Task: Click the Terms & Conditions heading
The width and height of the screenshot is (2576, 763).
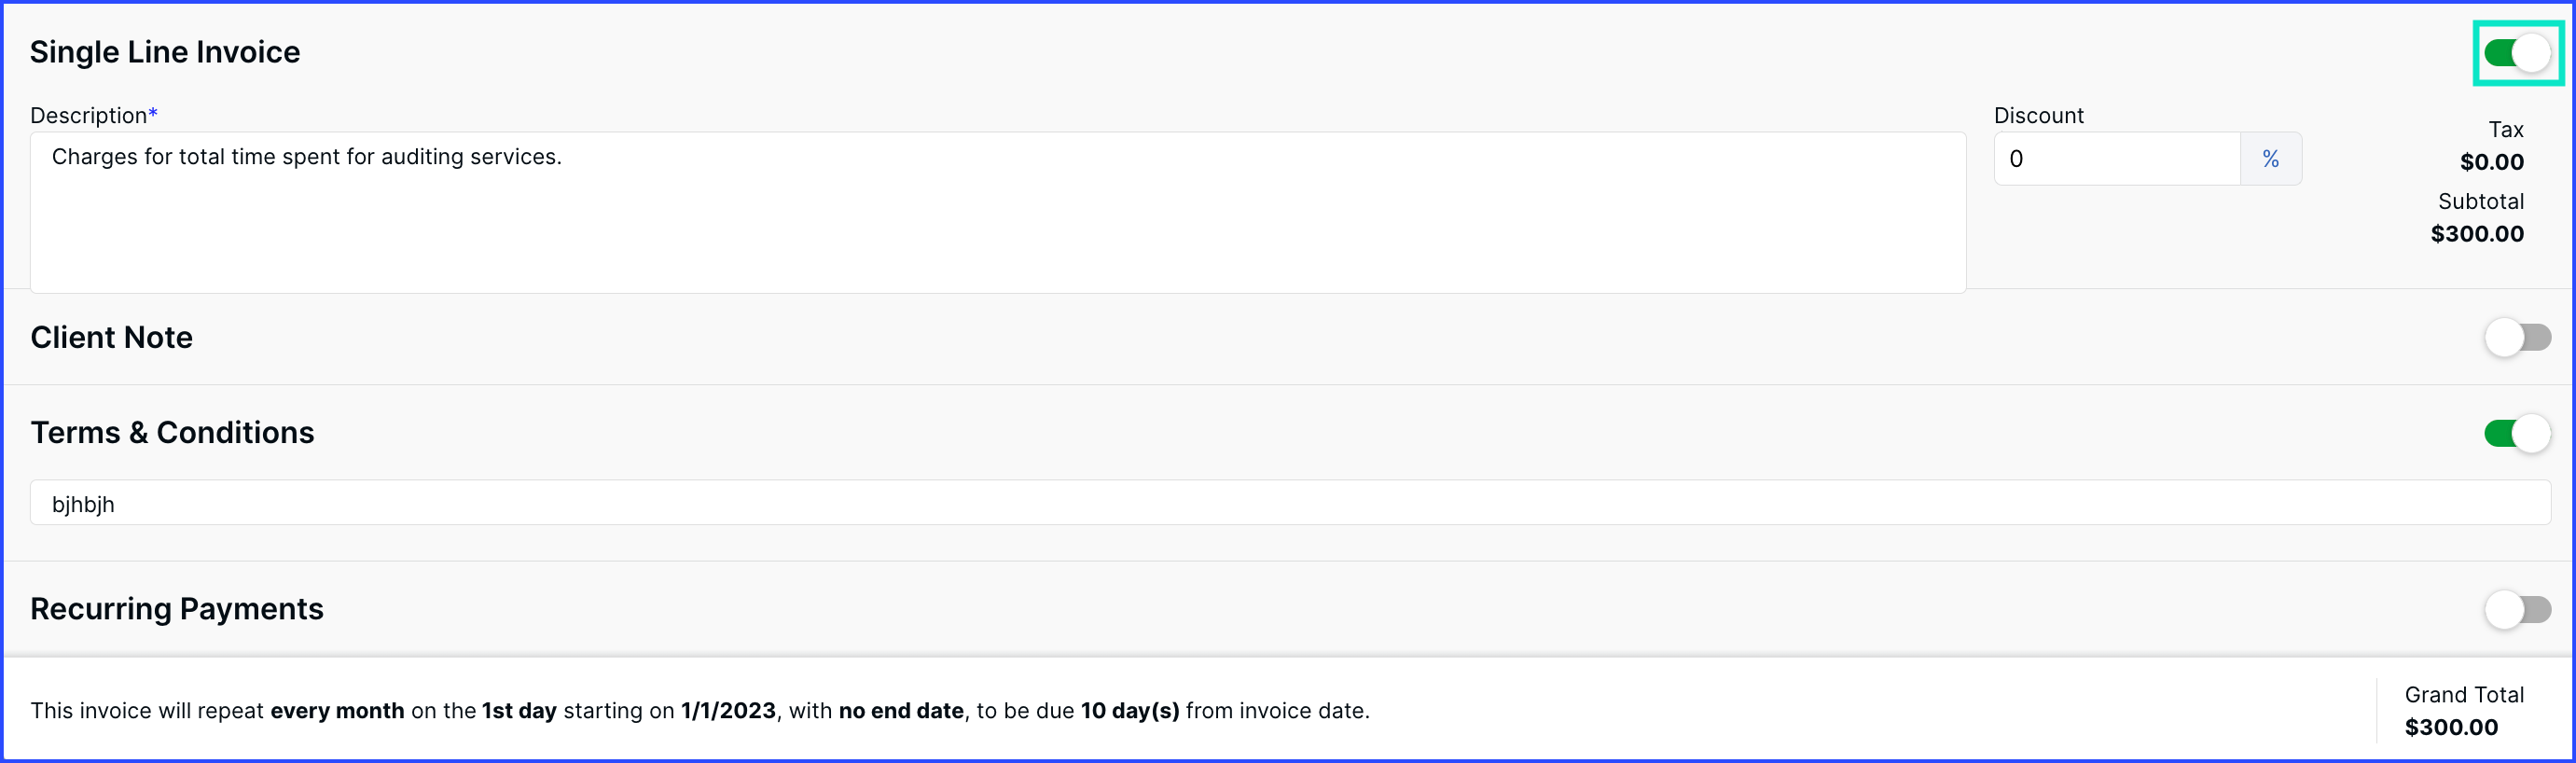Action: tap(172, 432)
